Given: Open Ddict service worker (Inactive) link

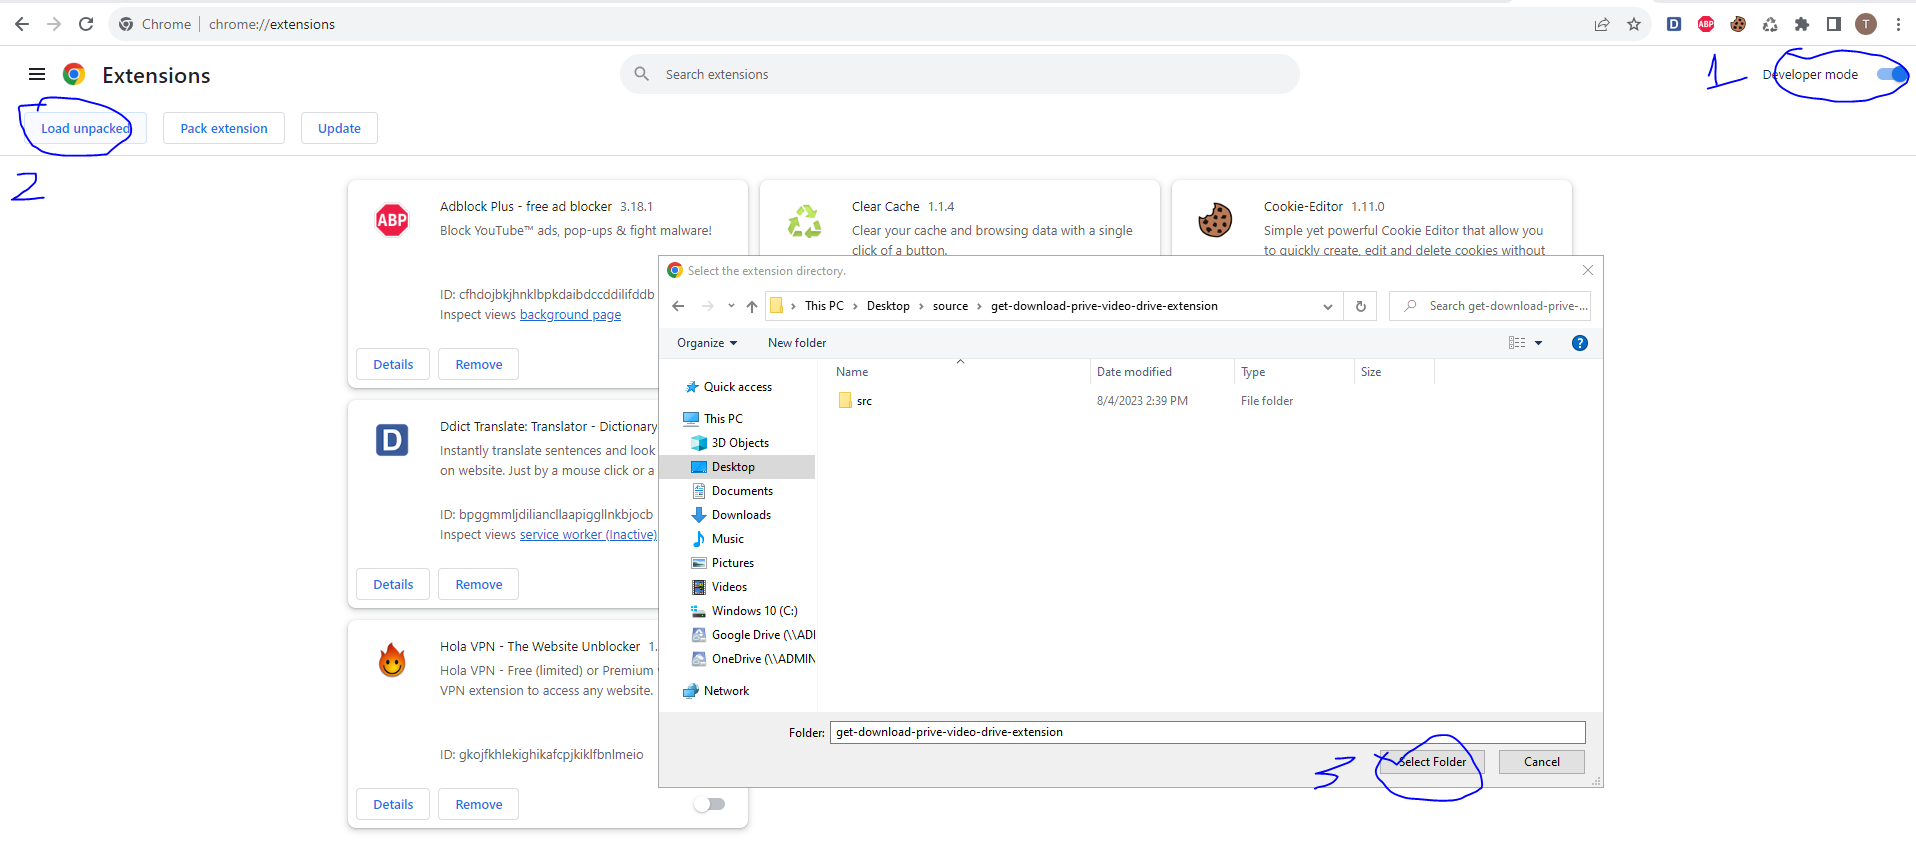Looking at the screenshot, I should [x=588, y=535].
